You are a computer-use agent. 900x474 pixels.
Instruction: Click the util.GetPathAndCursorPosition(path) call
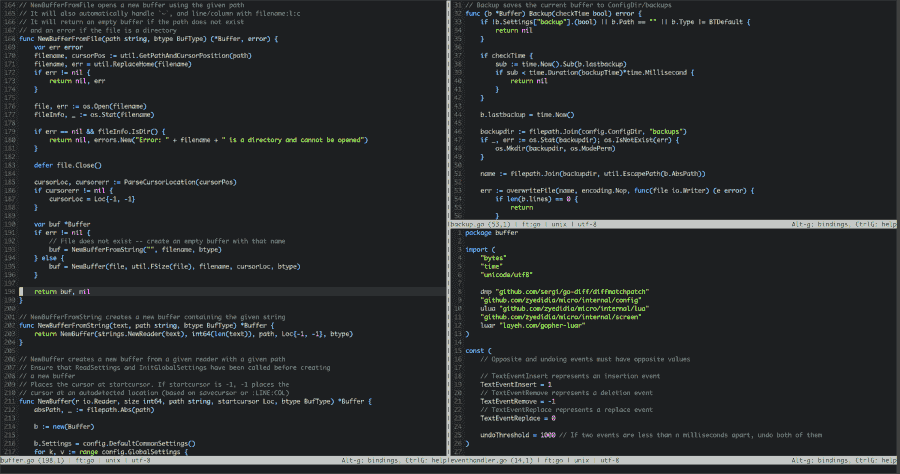pos(185,56)
